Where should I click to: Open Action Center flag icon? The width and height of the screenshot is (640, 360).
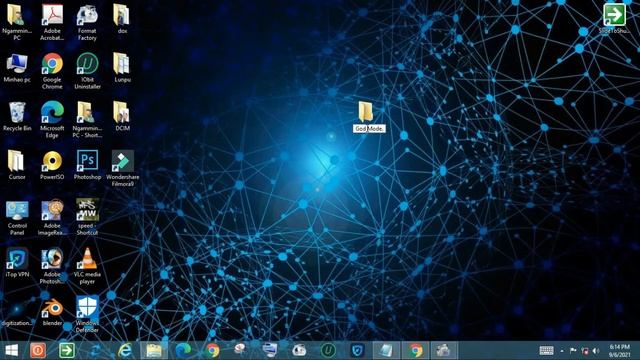[573, 351]
